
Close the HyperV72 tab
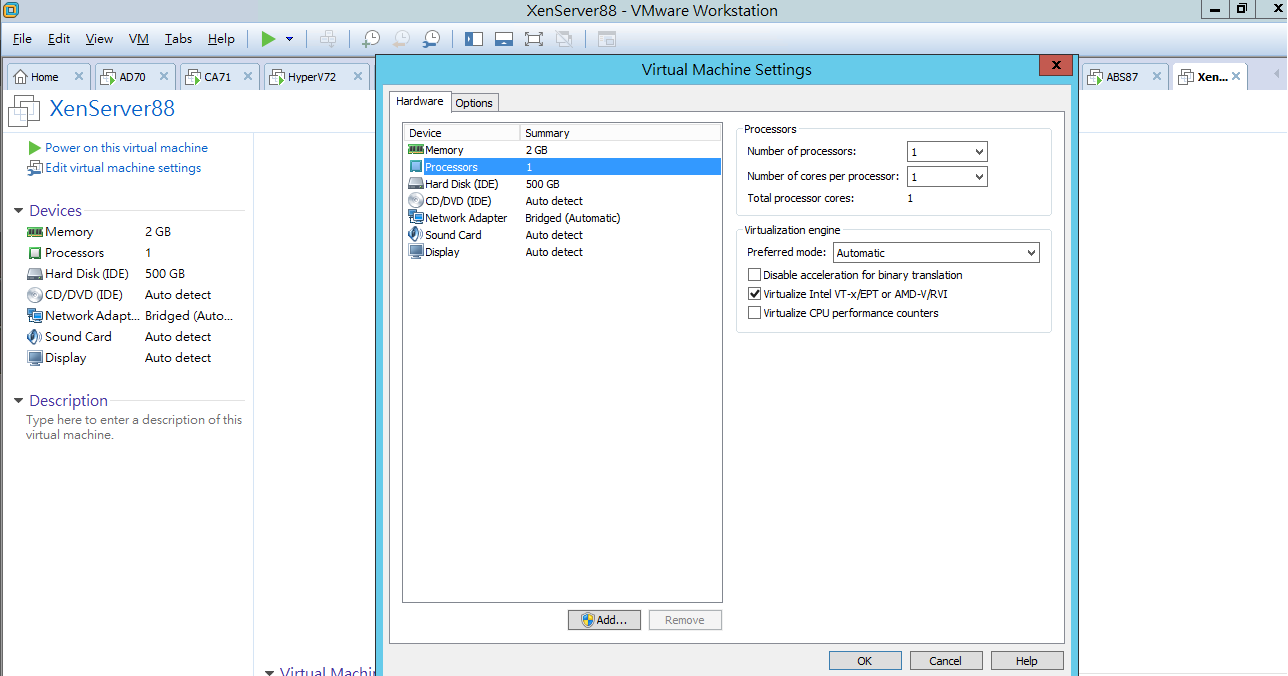tap(359, 77)
